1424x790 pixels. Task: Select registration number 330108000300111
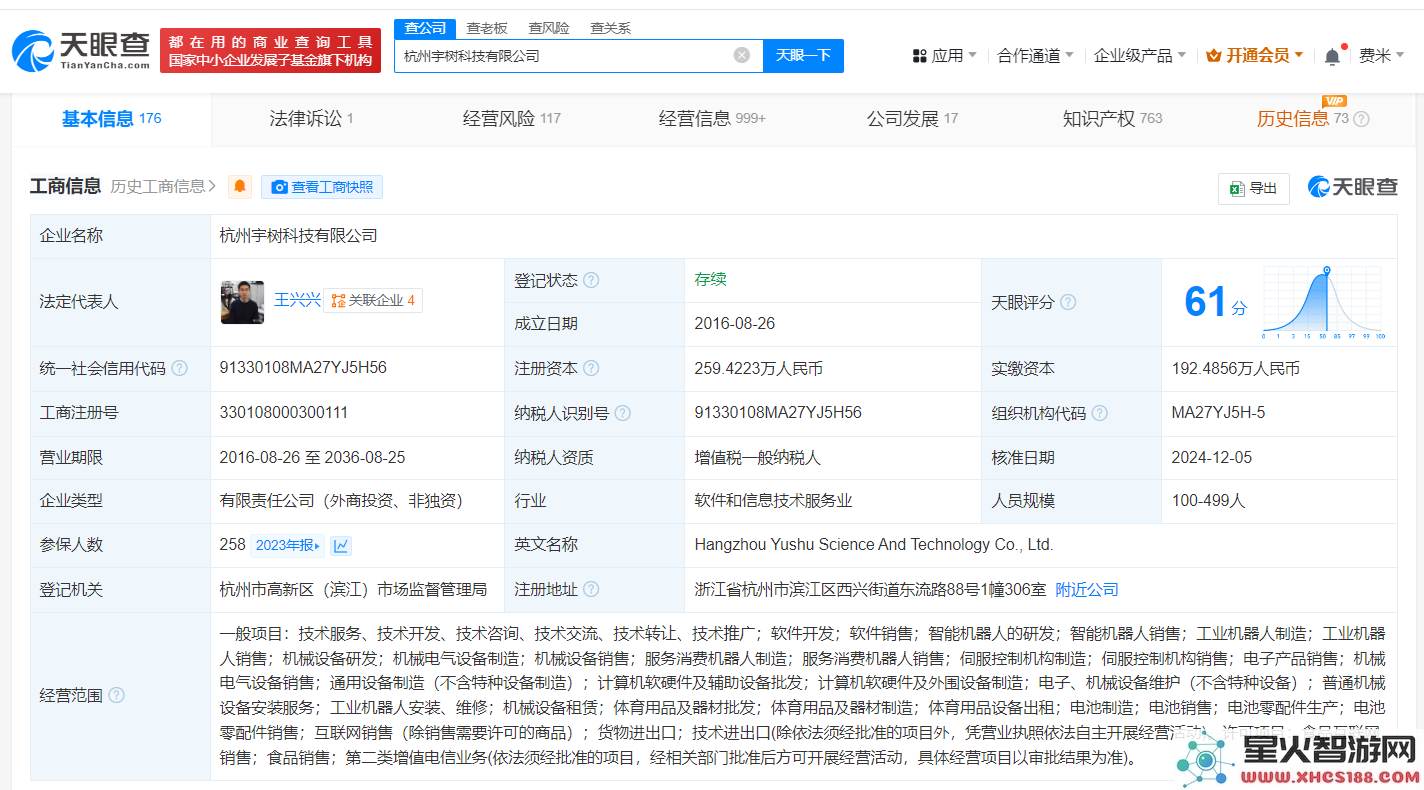pos(284,412)
